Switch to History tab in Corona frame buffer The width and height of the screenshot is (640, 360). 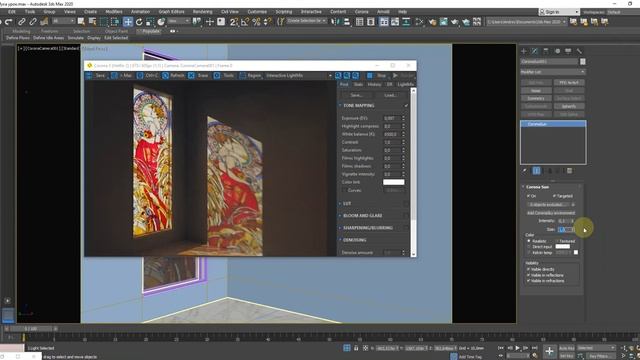[374, 84]
